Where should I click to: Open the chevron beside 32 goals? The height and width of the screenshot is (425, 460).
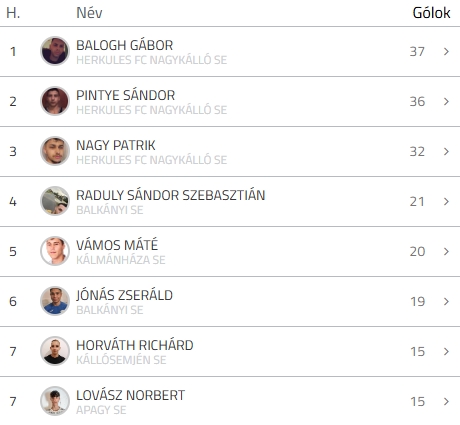pyautogui.click(x=446, y=151)
